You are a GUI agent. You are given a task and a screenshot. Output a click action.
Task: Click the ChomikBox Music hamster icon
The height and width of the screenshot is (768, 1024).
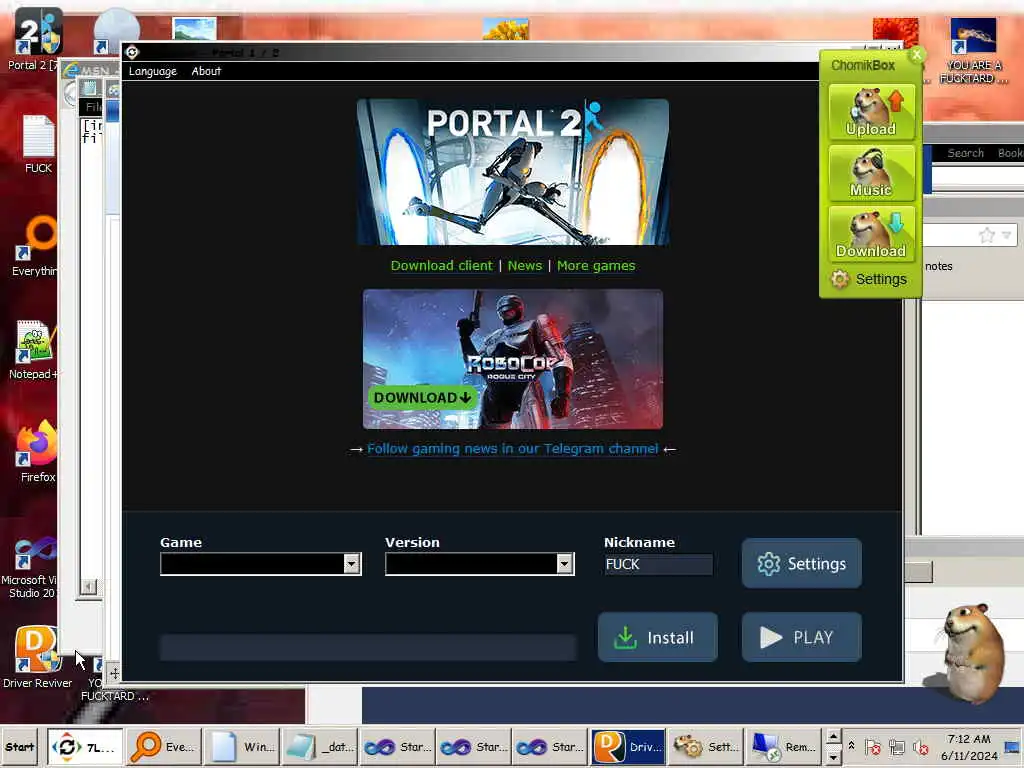pyautogui.click(x=871, y=173)
